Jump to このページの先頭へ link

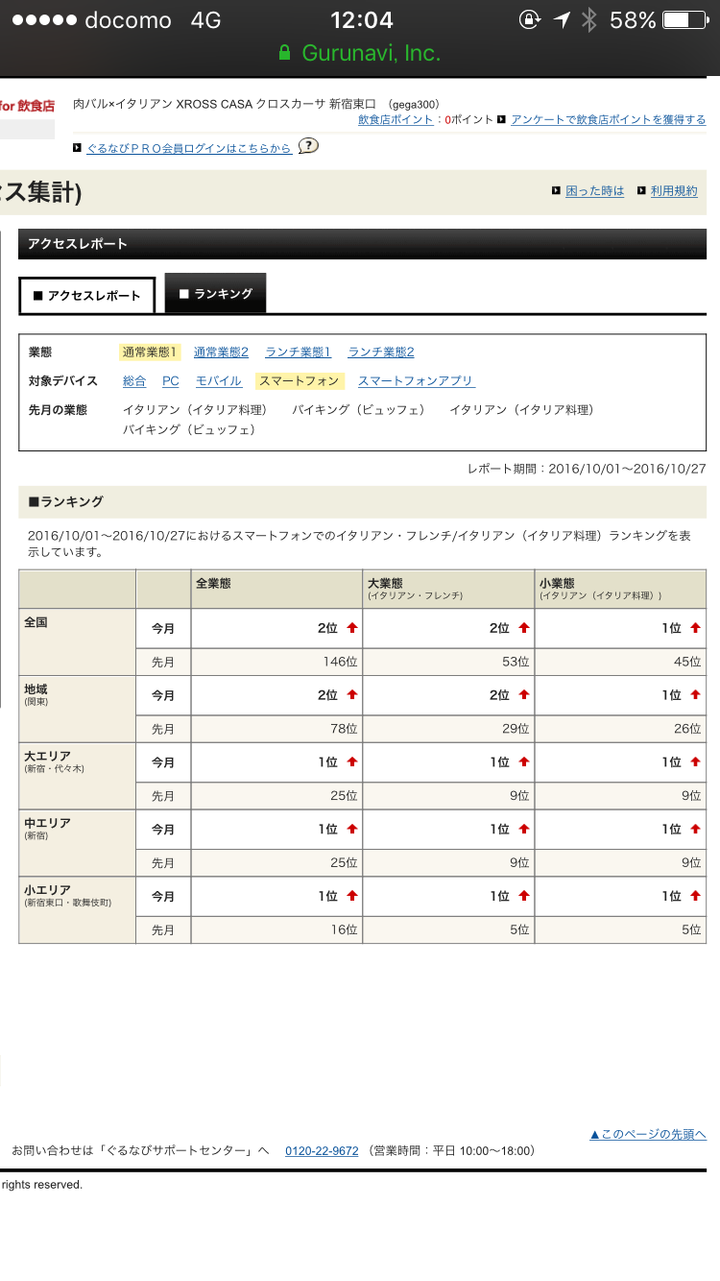pyautogui.click(x=648, y=1134)
